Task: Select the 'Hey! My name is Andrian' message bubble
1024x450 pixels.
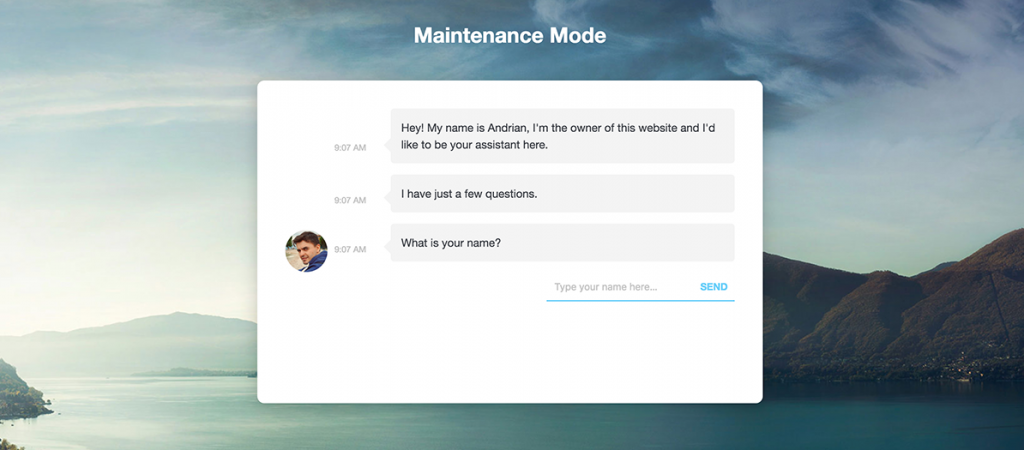Action: 562,136
